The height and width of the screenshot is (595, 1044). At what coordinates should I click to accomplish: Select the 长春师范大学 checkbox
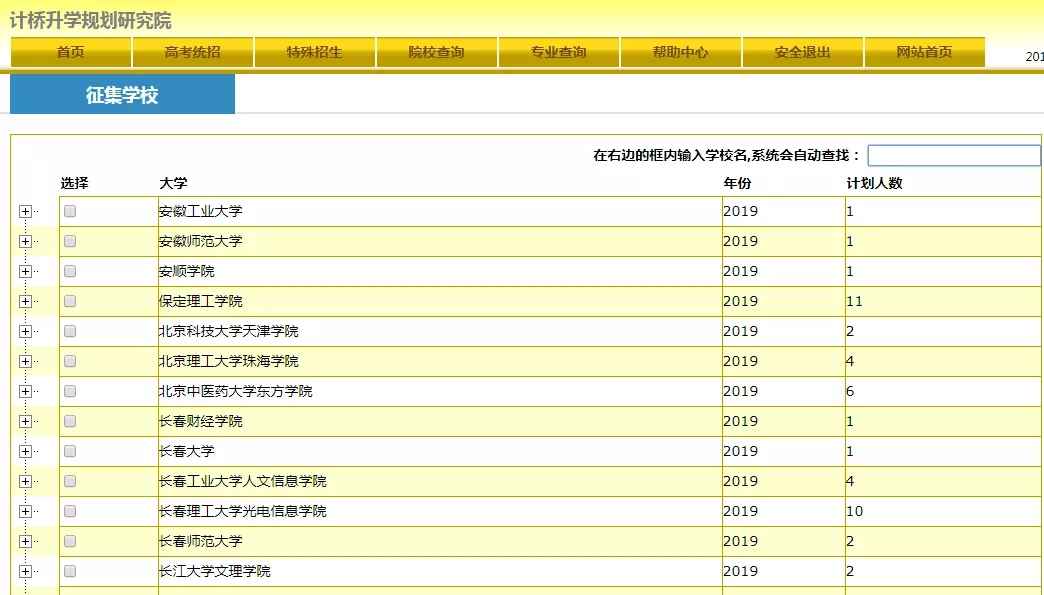(x=70, y=540)
